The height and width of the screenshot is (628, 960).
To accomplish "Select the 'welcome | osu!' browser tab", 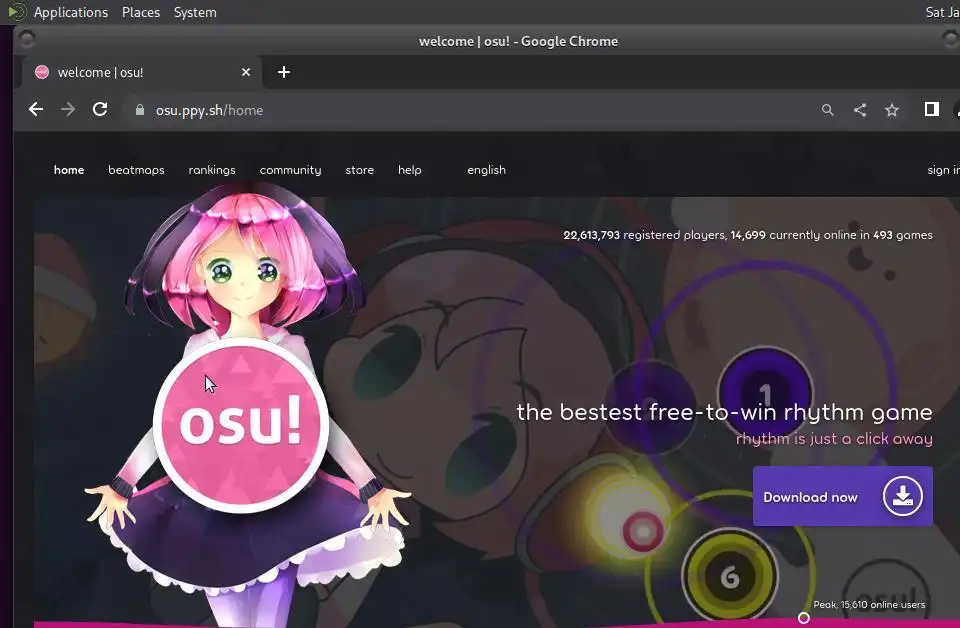I will [x=142, y=72].
